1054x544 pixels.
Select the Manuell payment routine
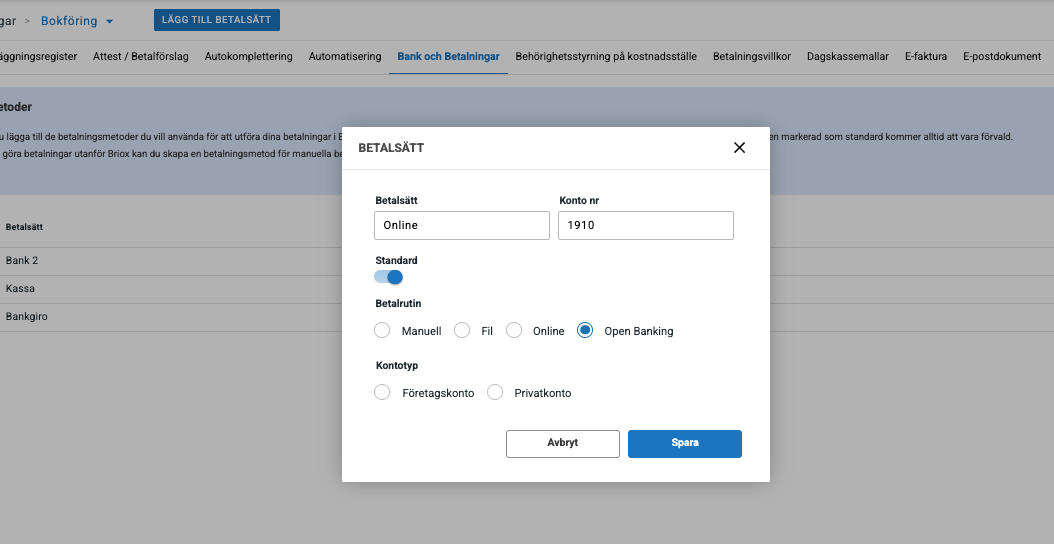coord(382,331)
